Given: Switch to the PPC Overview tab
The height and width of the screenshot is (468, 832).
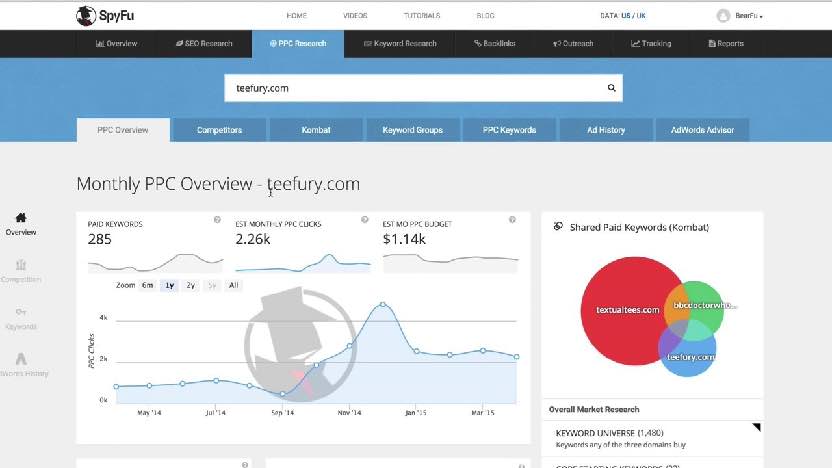Looking at the screenshot, I should click(123, 130).
